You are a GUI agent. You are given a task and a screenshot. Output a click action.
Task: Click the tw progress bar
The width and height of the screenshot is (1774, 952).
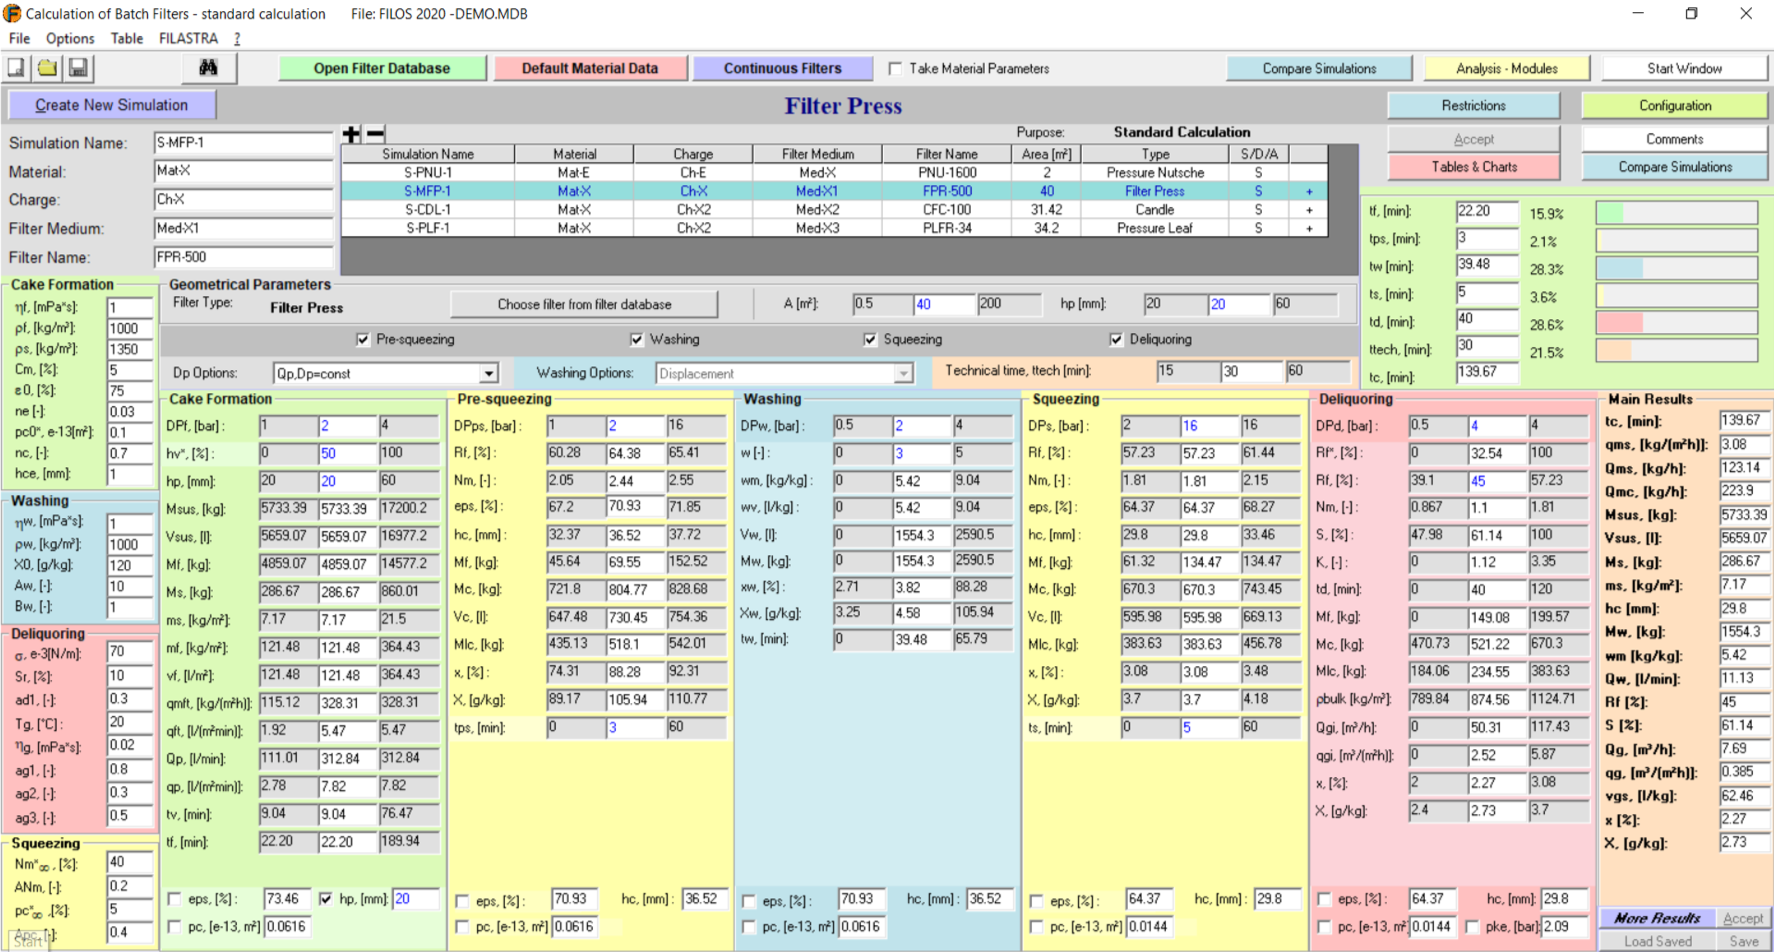pos(1676,268)
